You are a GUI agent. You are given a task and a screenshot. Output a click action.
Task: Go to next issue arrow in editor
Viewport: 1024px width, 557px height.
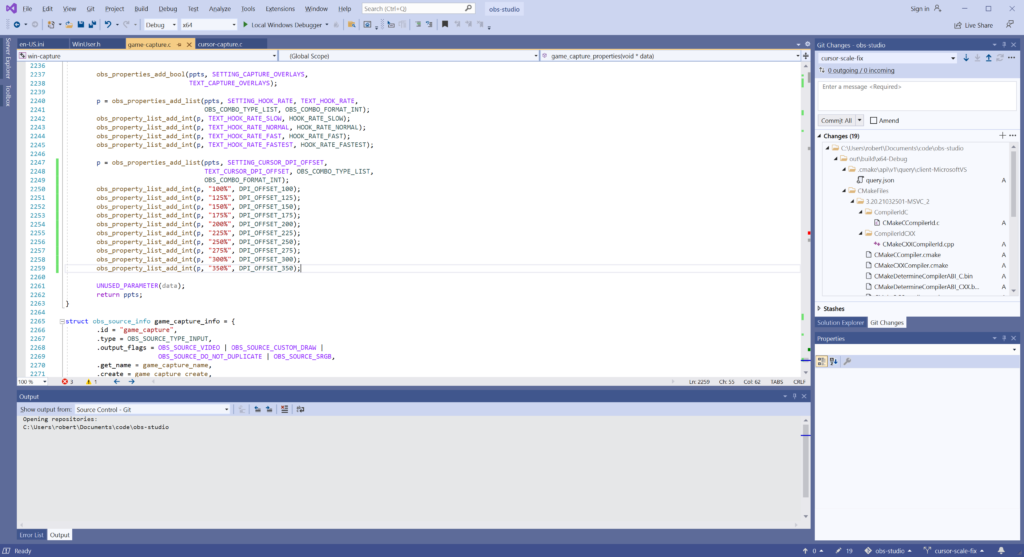(x=131, y=381)
